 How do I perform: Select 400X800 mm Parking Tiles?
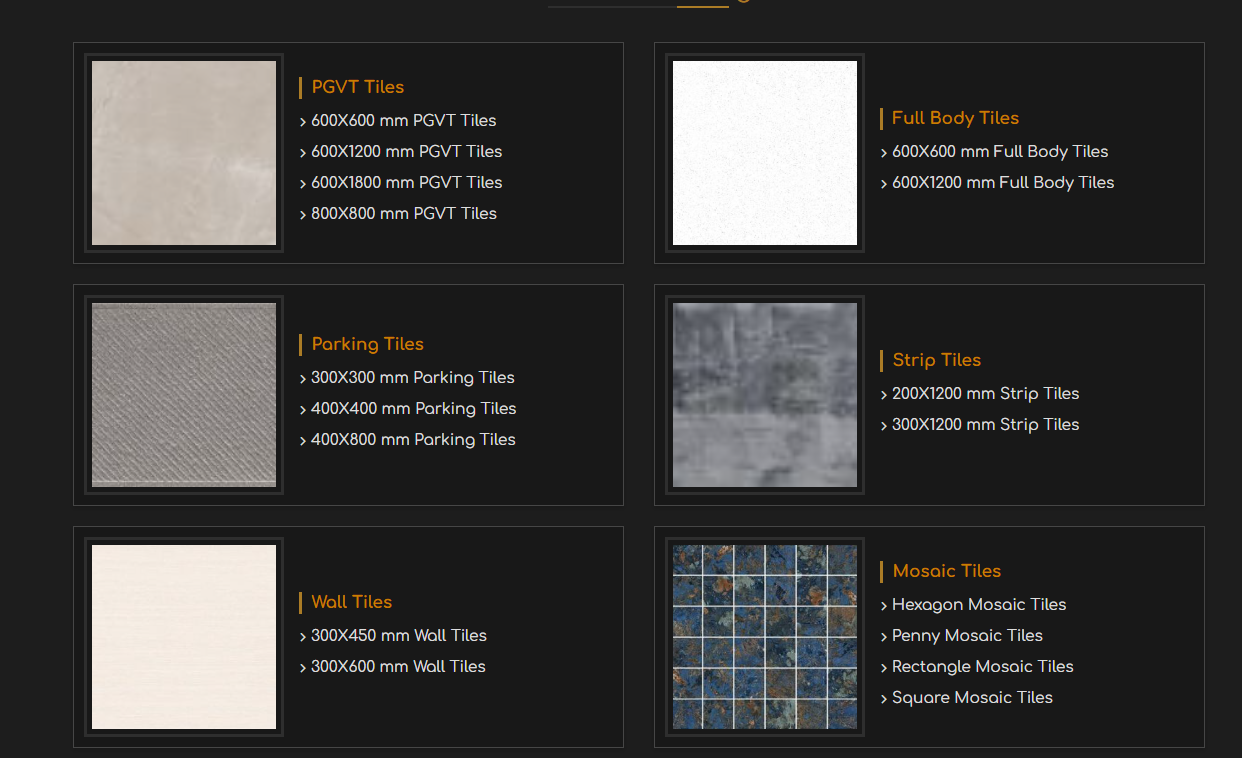[413, 440]
